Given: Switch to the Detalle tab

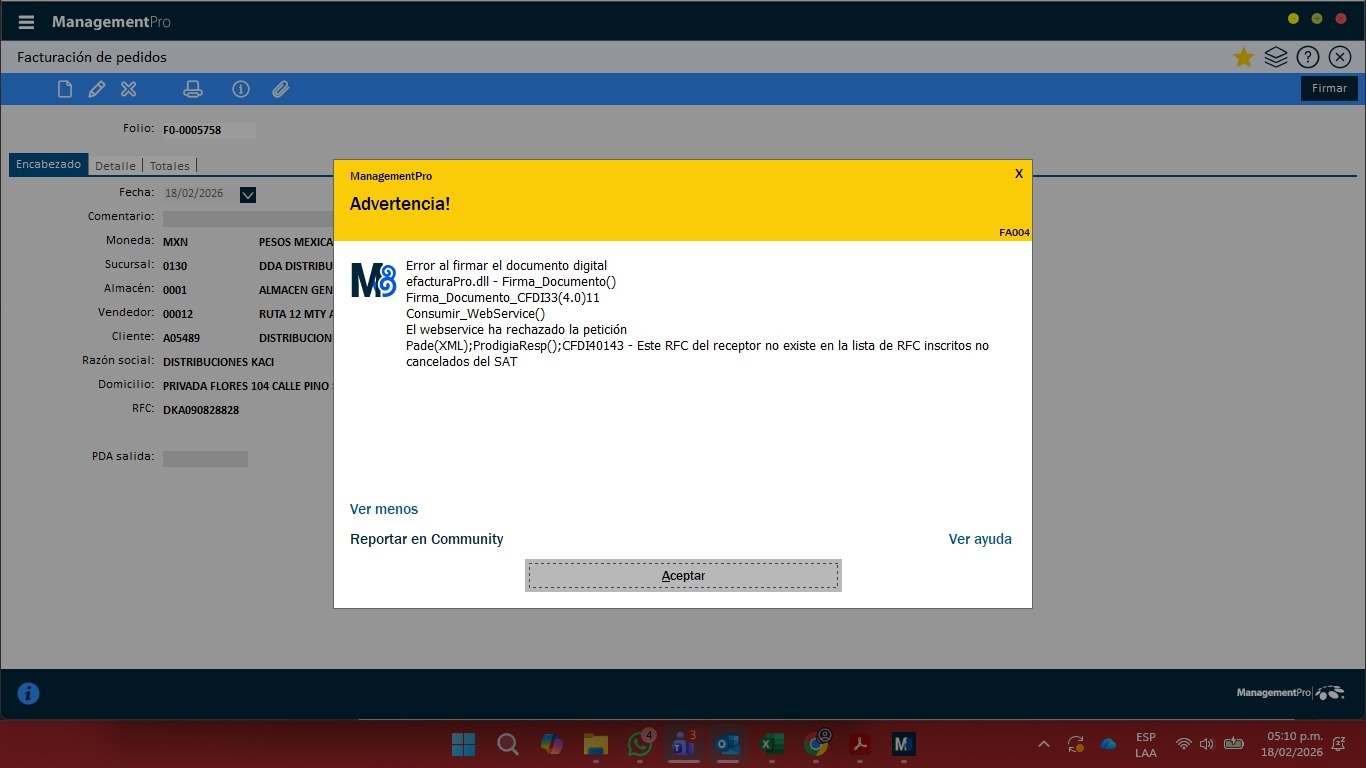Looking at the screenshot, I should point(115,166).
